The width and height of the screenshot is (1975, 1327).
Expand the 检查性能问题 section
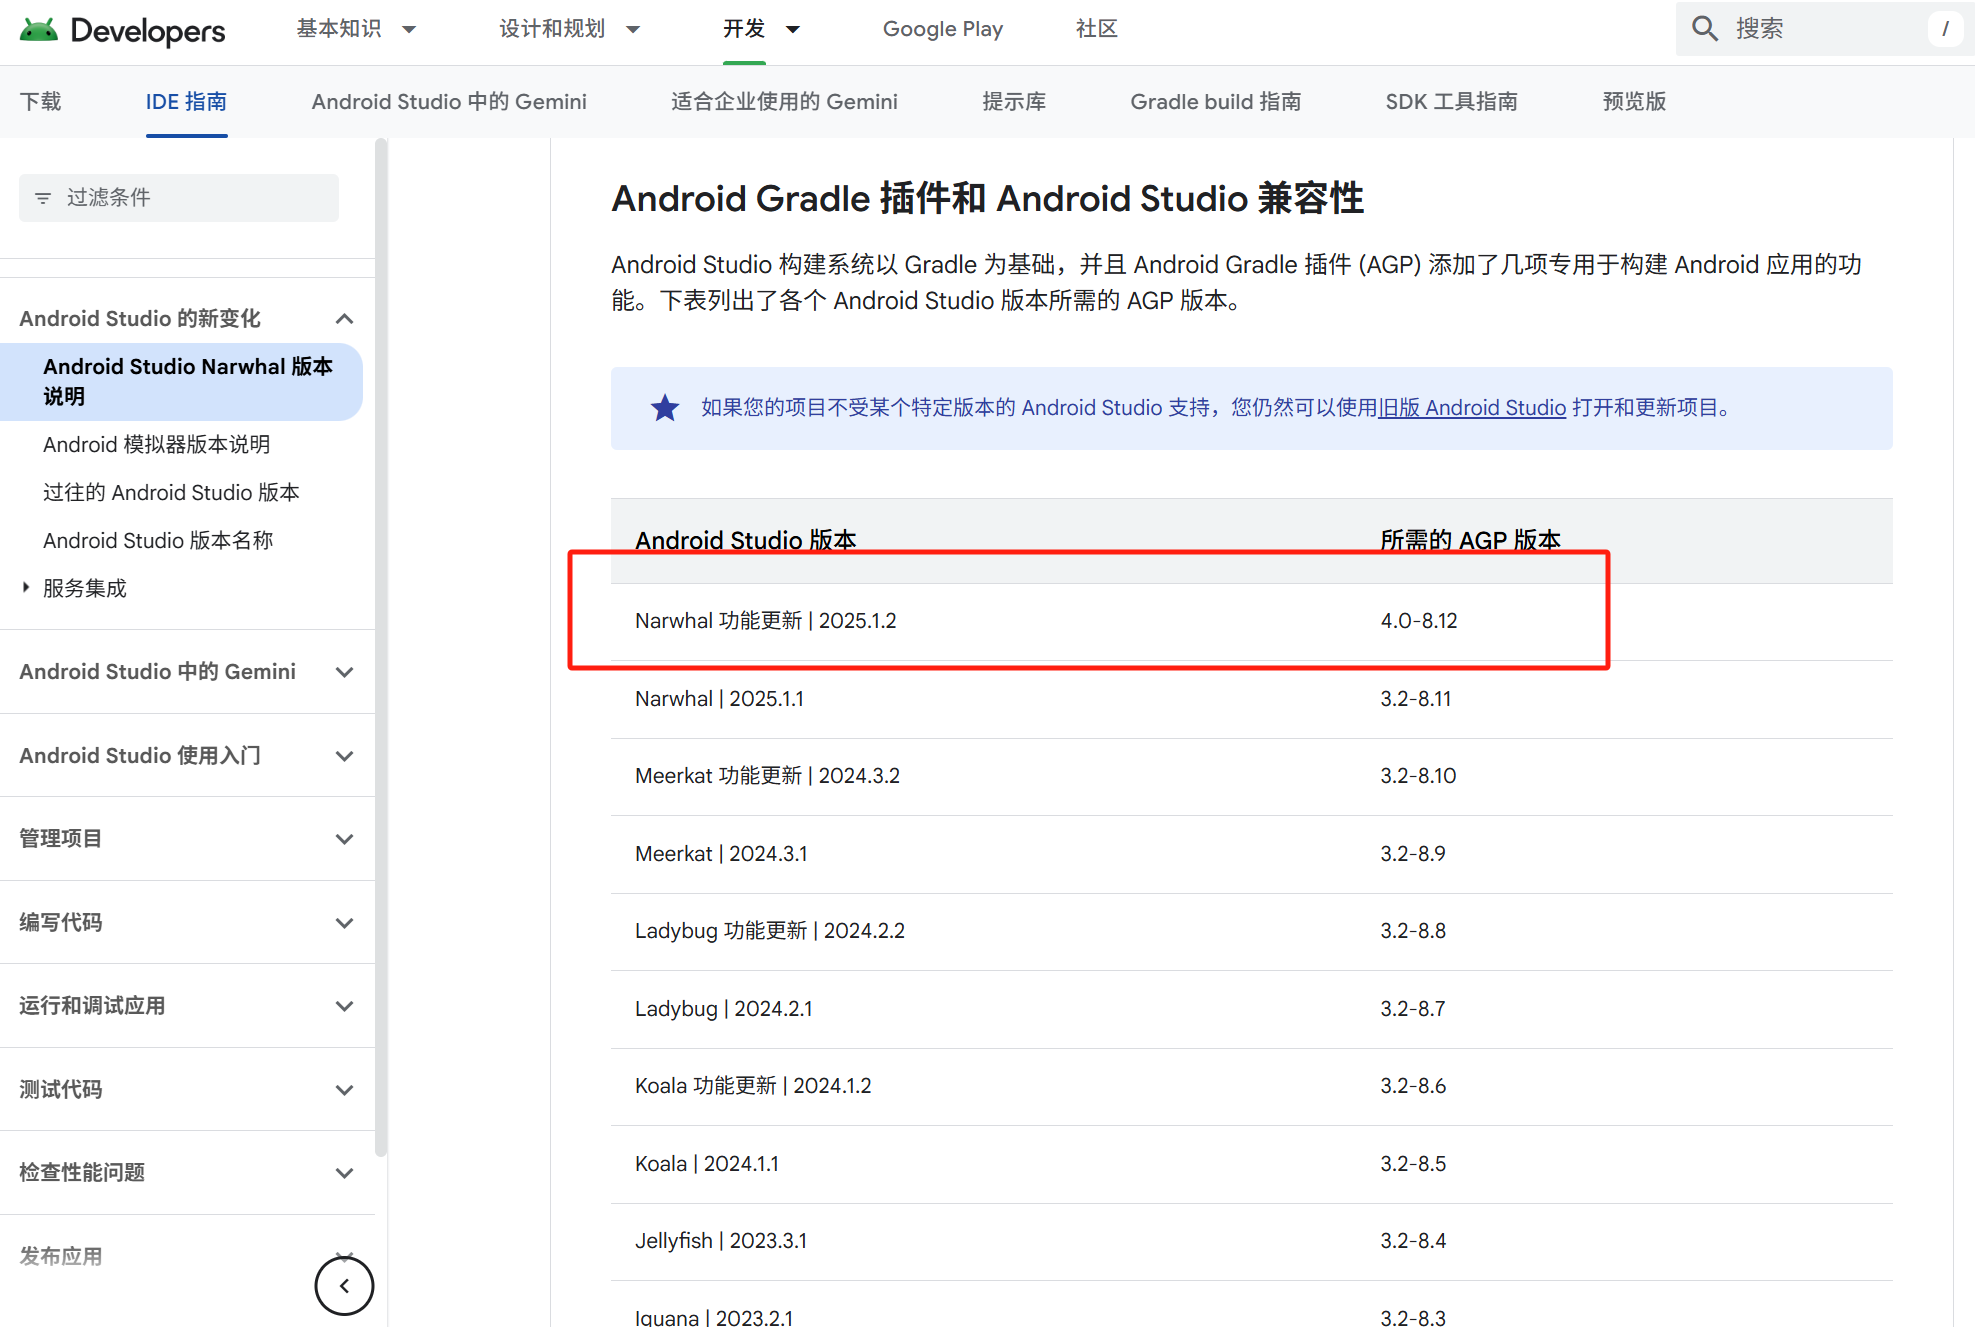click(x=344, y=1173)
